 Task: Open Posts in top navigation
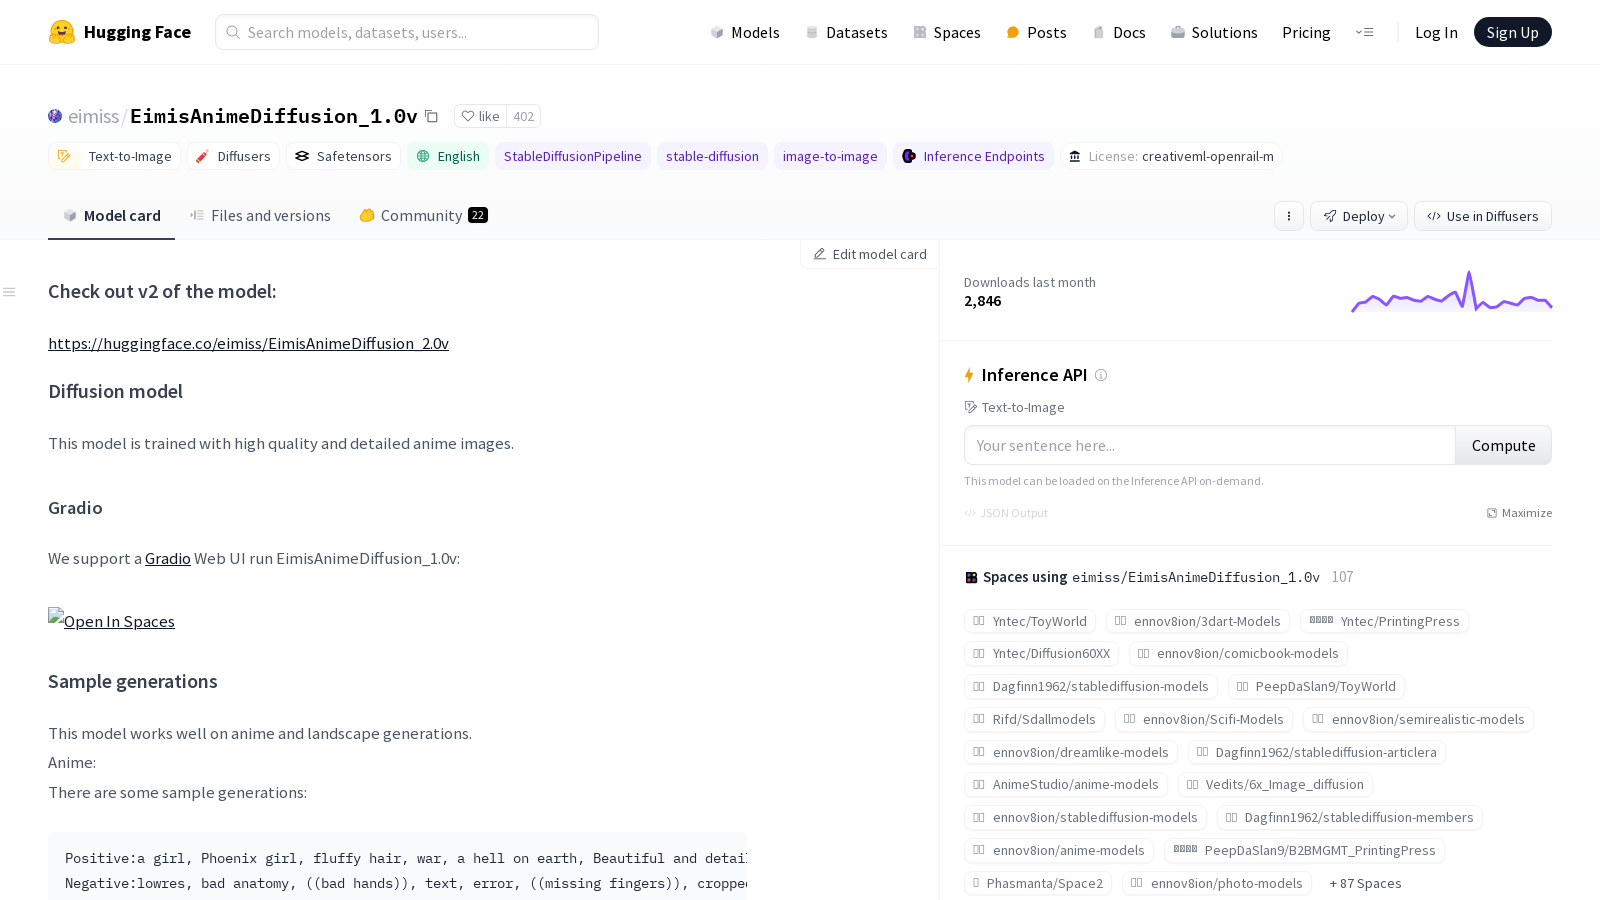click(x=1037, y=32)
